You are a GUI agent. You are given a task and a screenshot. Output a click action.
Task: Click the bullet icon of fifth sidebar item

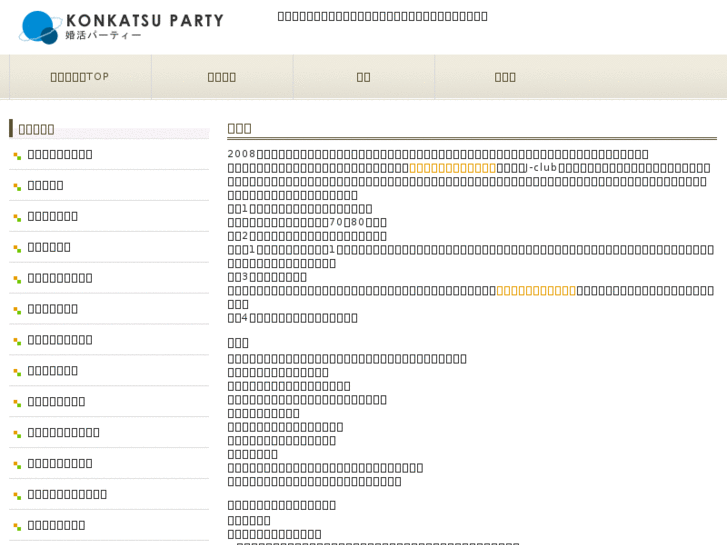(17, 279)
